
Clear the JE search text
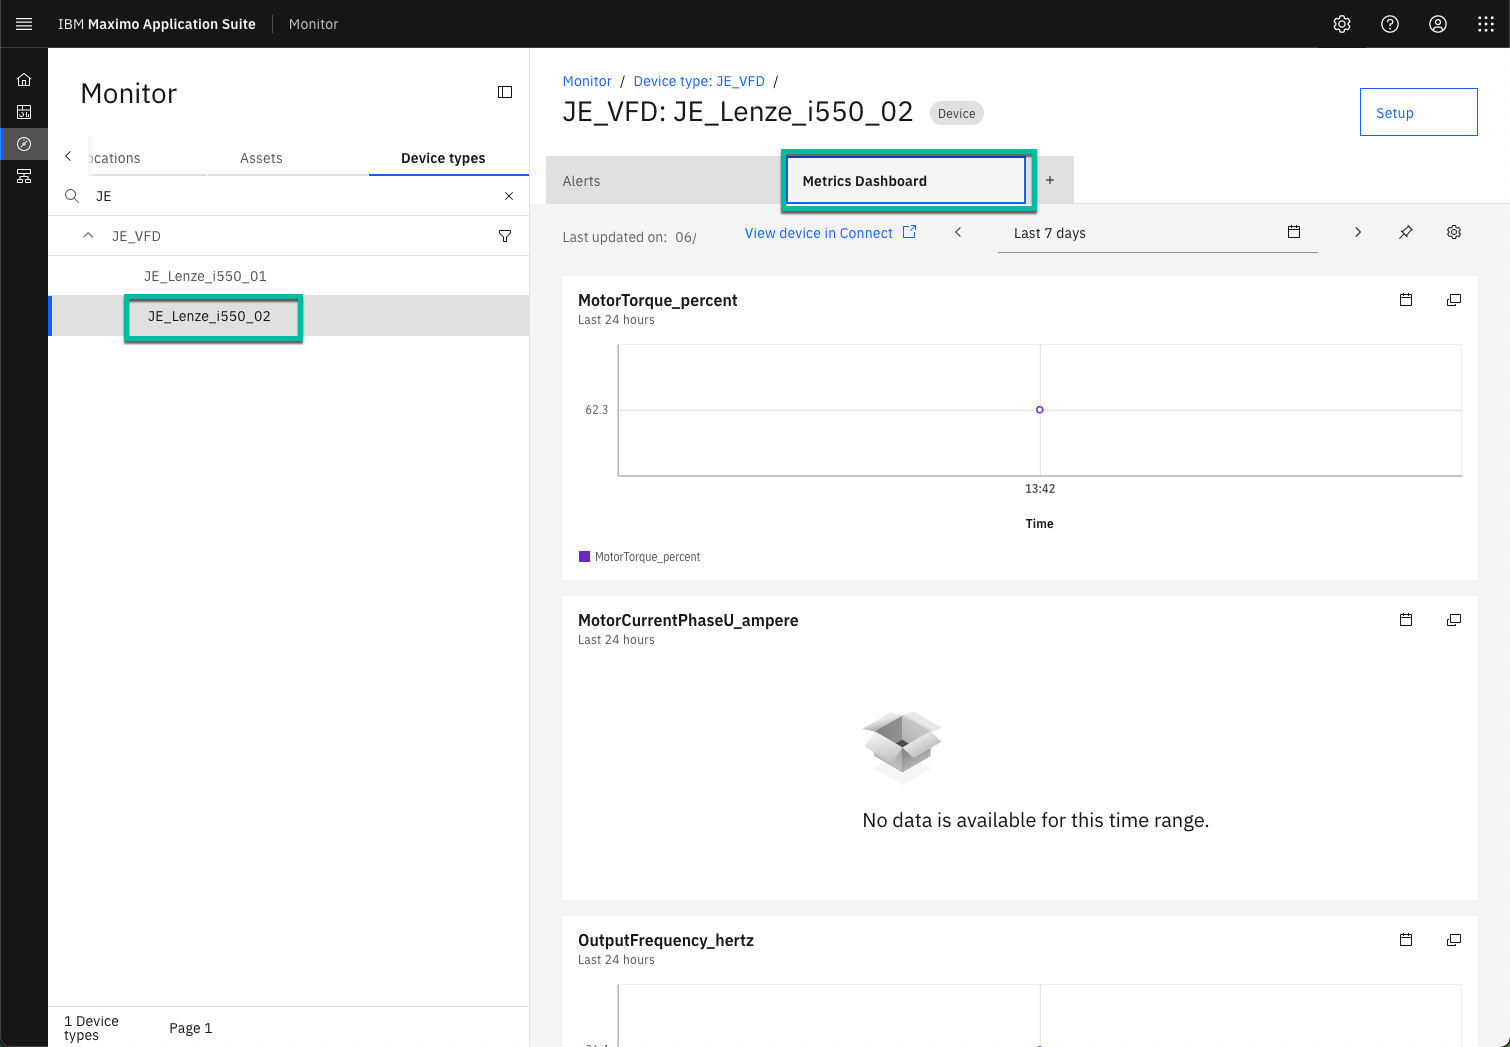[509, 196]
